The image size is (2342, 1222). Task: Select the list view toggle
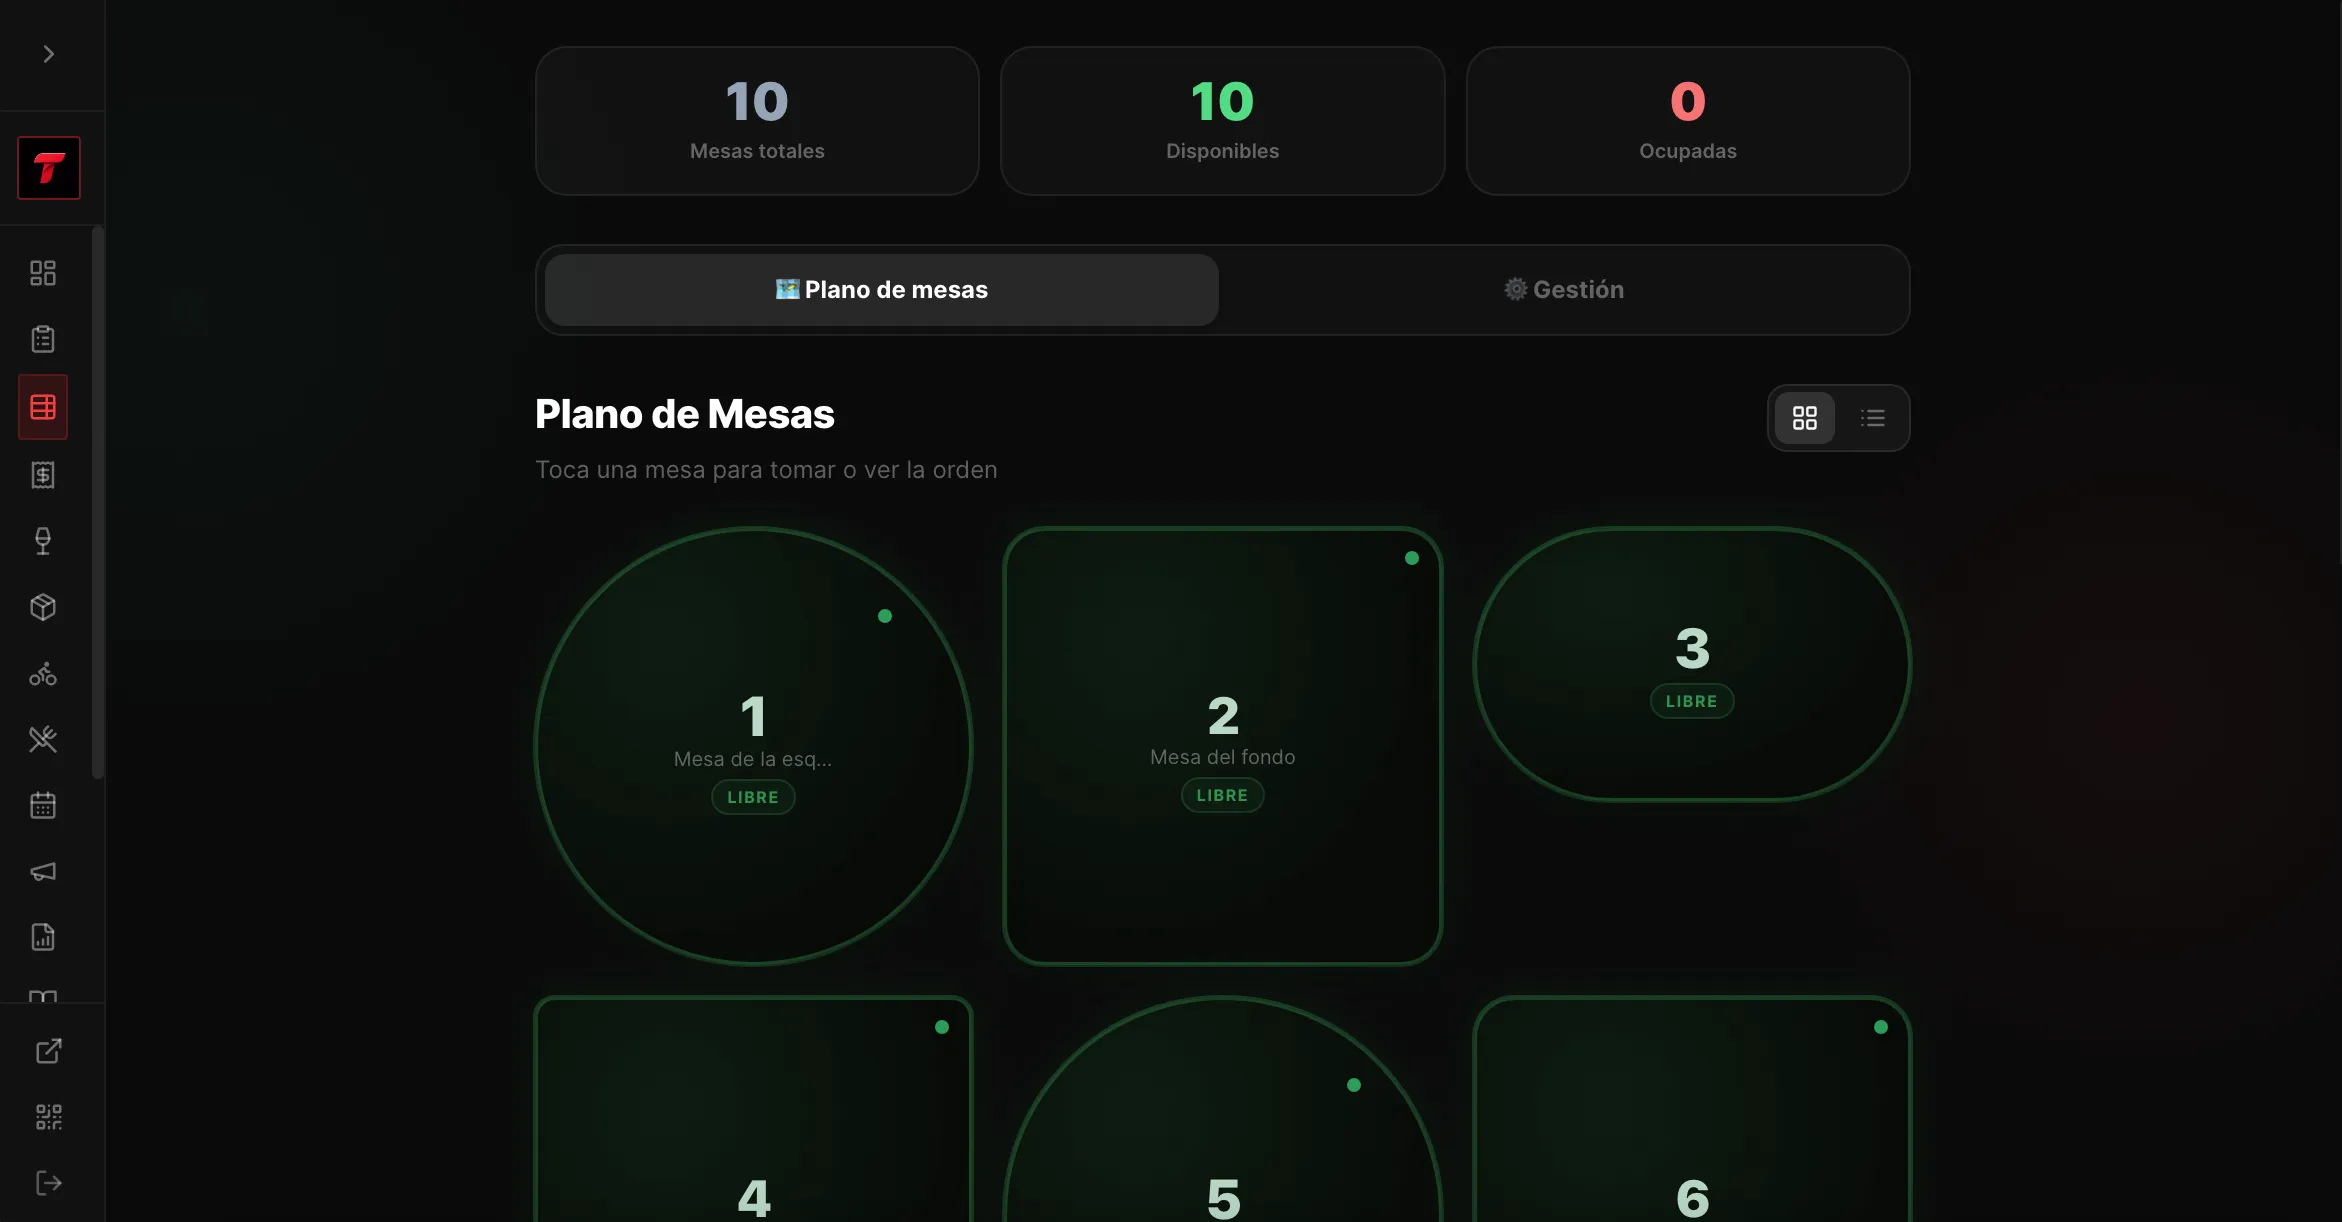point(1873,418)
